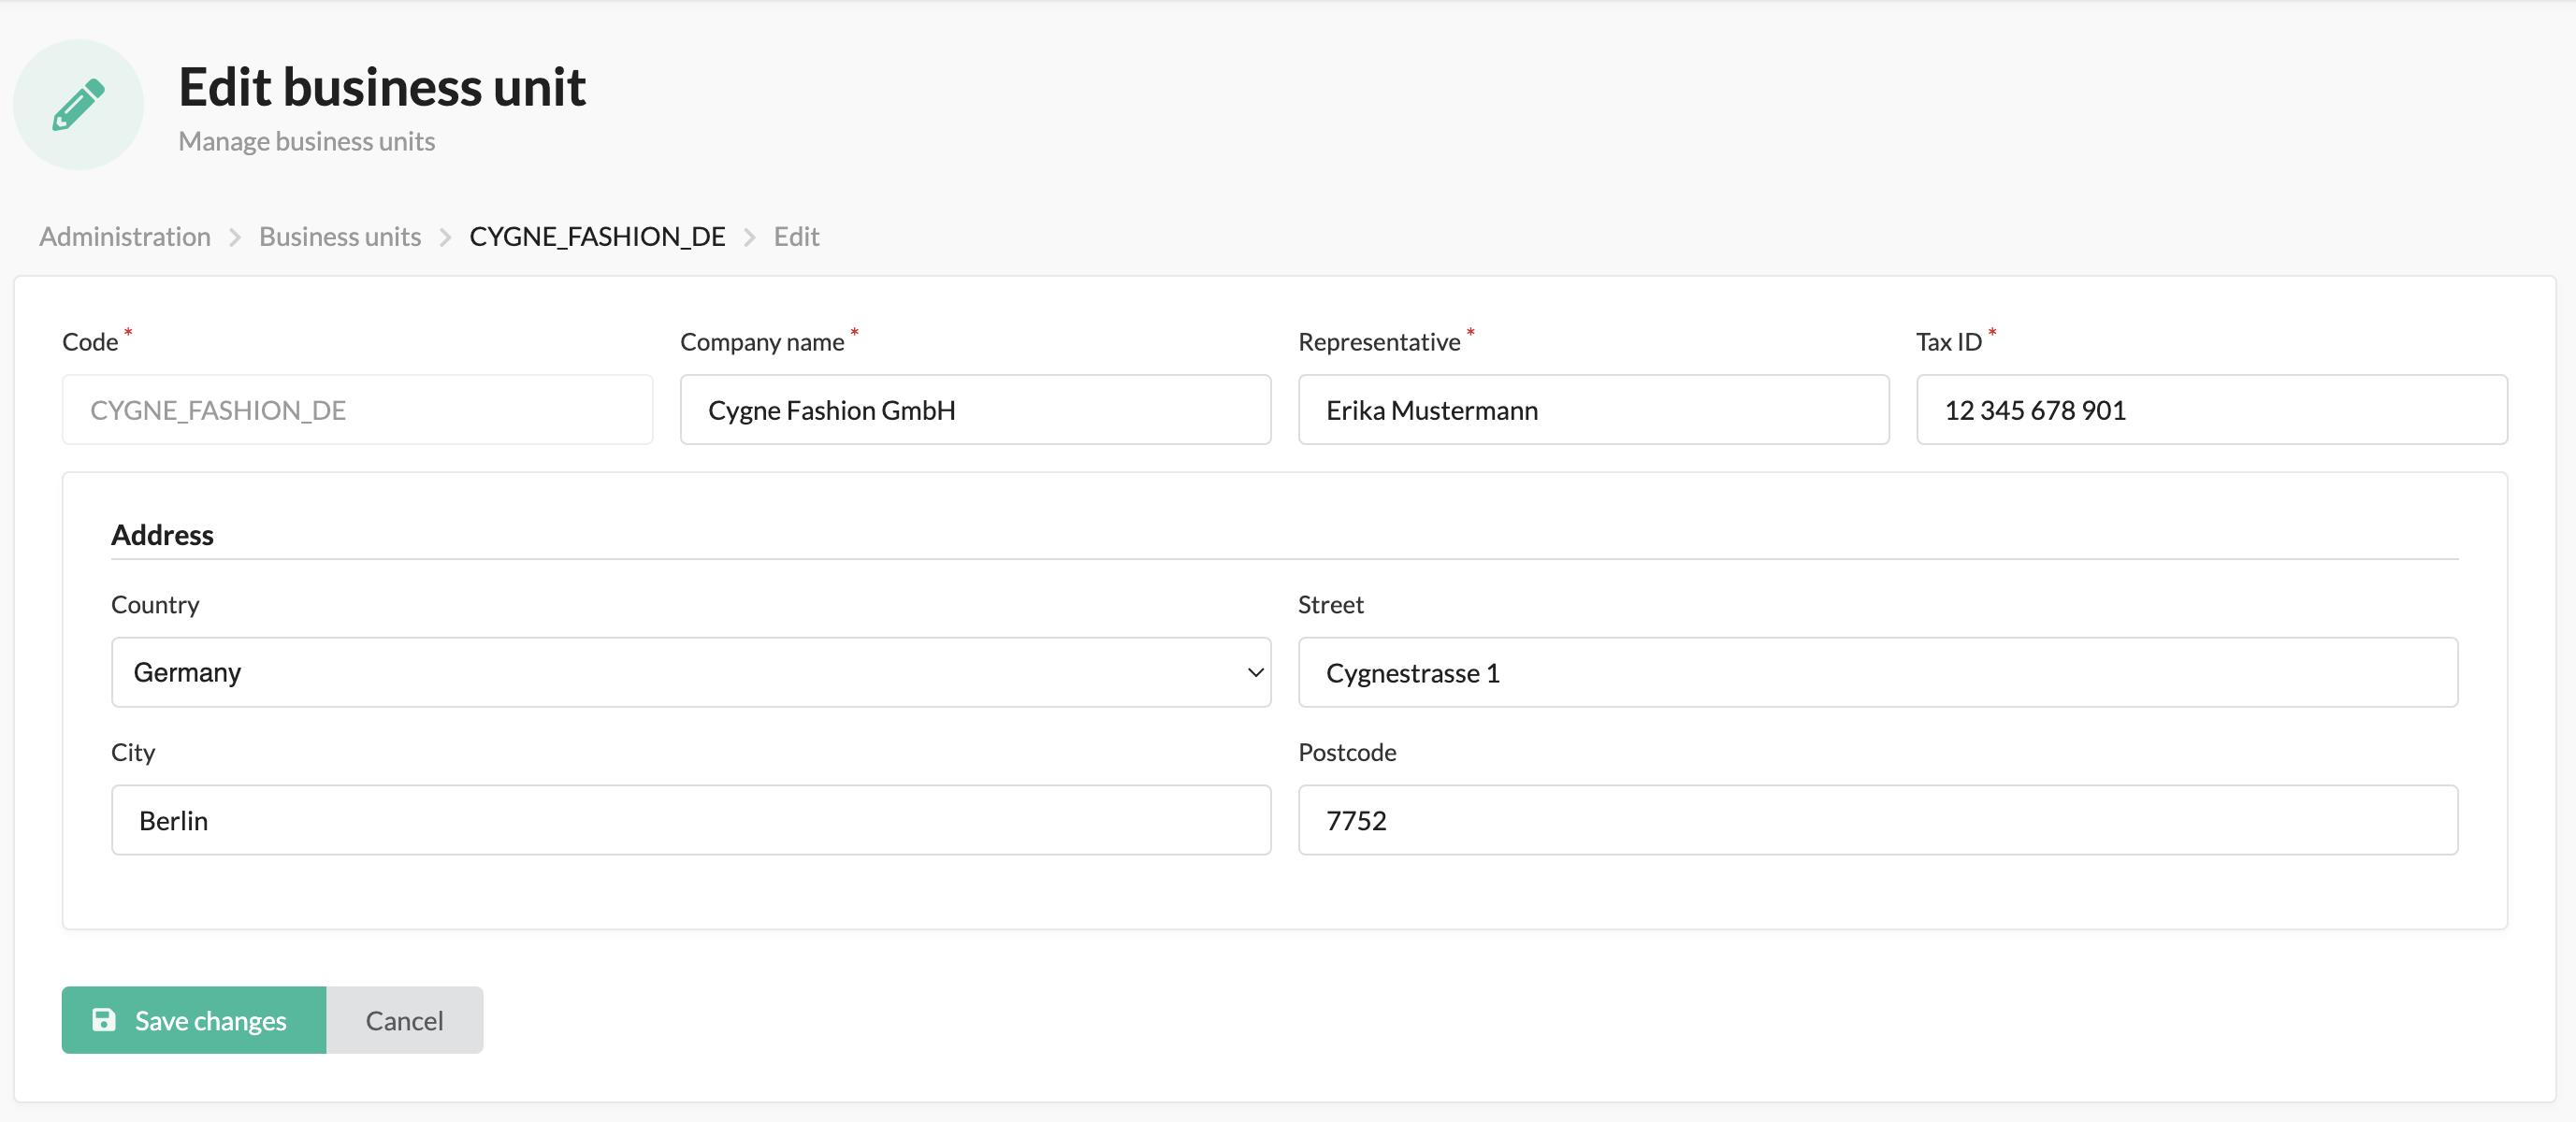Viewport: 2576px width, 1122px height.
Task: Click the Company name input field
Action: click(975, 410)
